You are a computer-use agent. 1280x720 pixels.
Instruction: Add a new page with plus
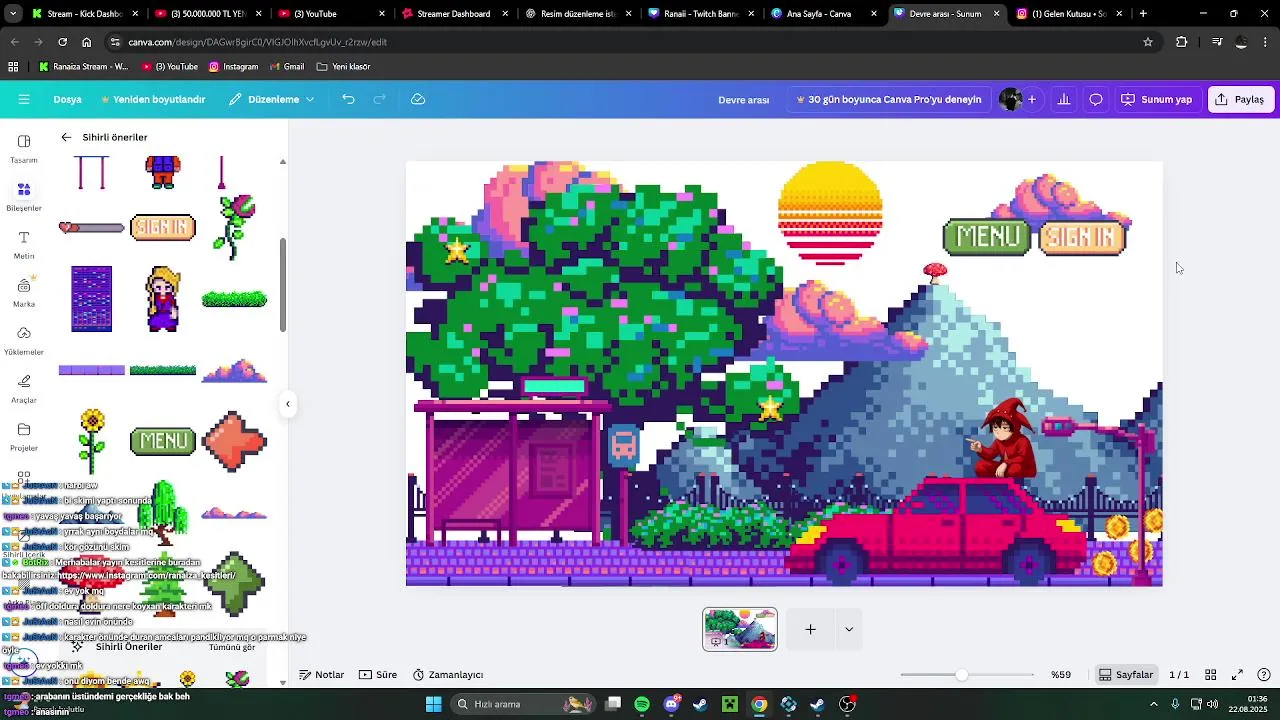point(811,629)
